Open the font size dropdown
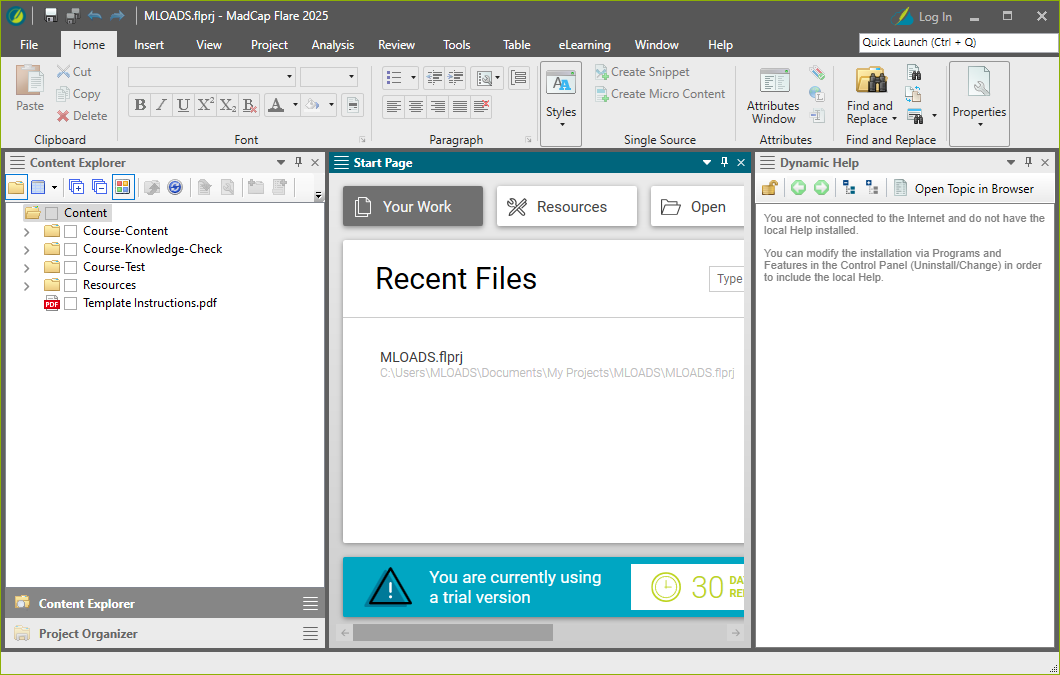This screenshot has height=675, width=1060. (352, 76)
